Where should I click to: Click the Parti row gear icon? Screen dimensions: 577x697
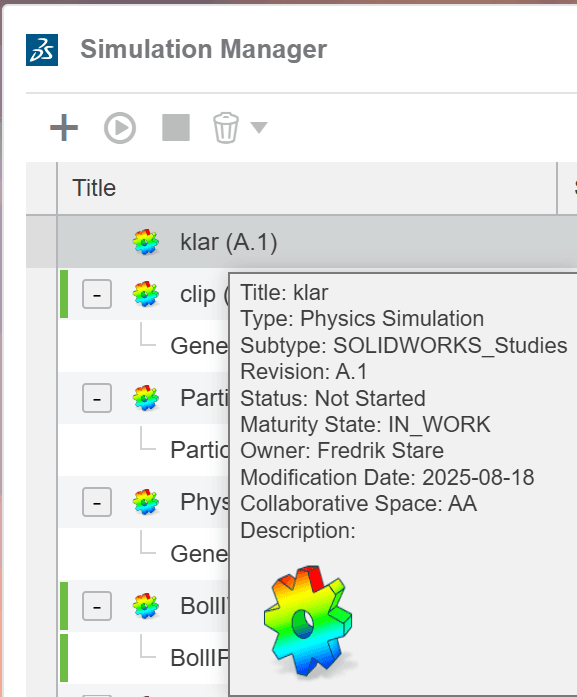click(146, 398)
